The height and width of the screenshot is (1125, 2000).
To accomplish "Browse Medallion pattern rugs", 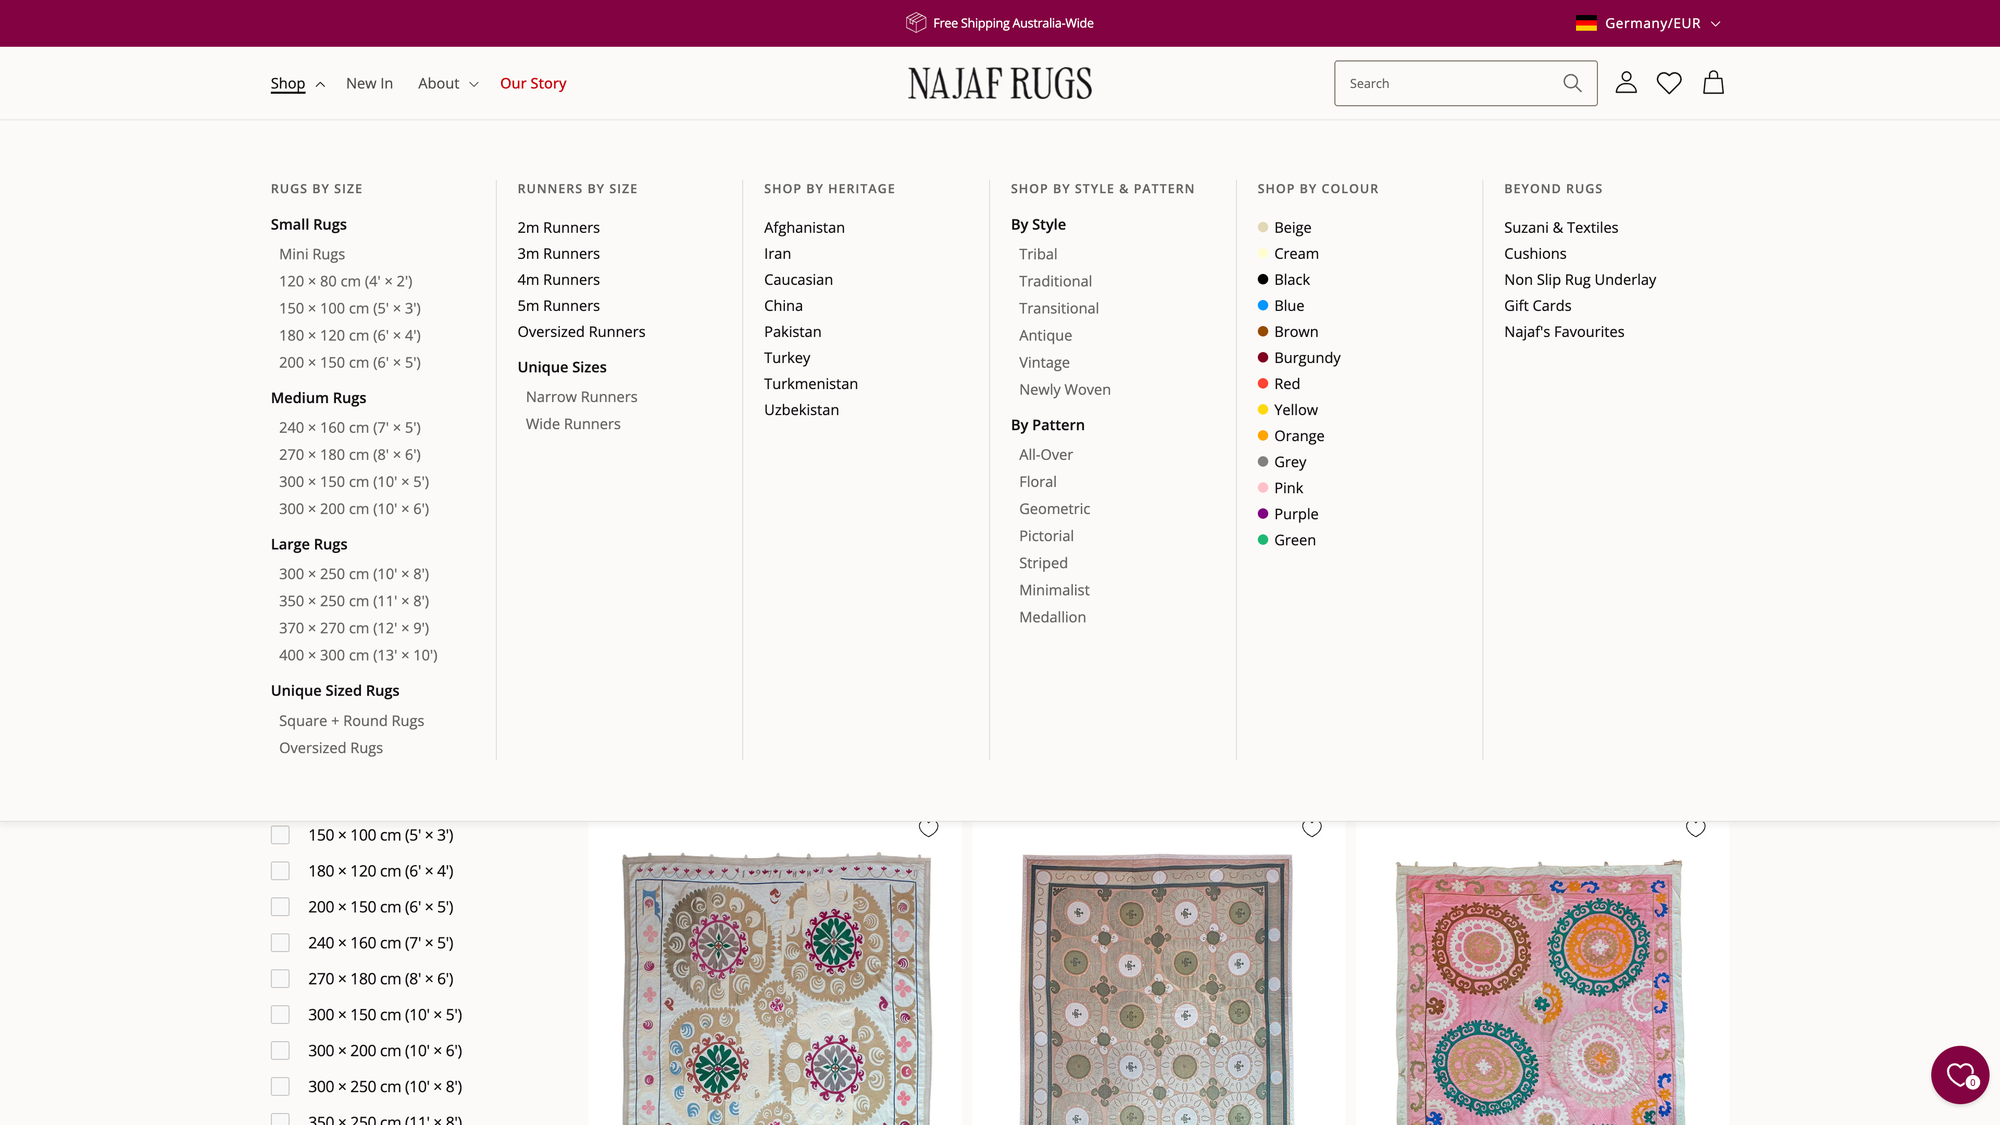I will tap(1052, 618).
